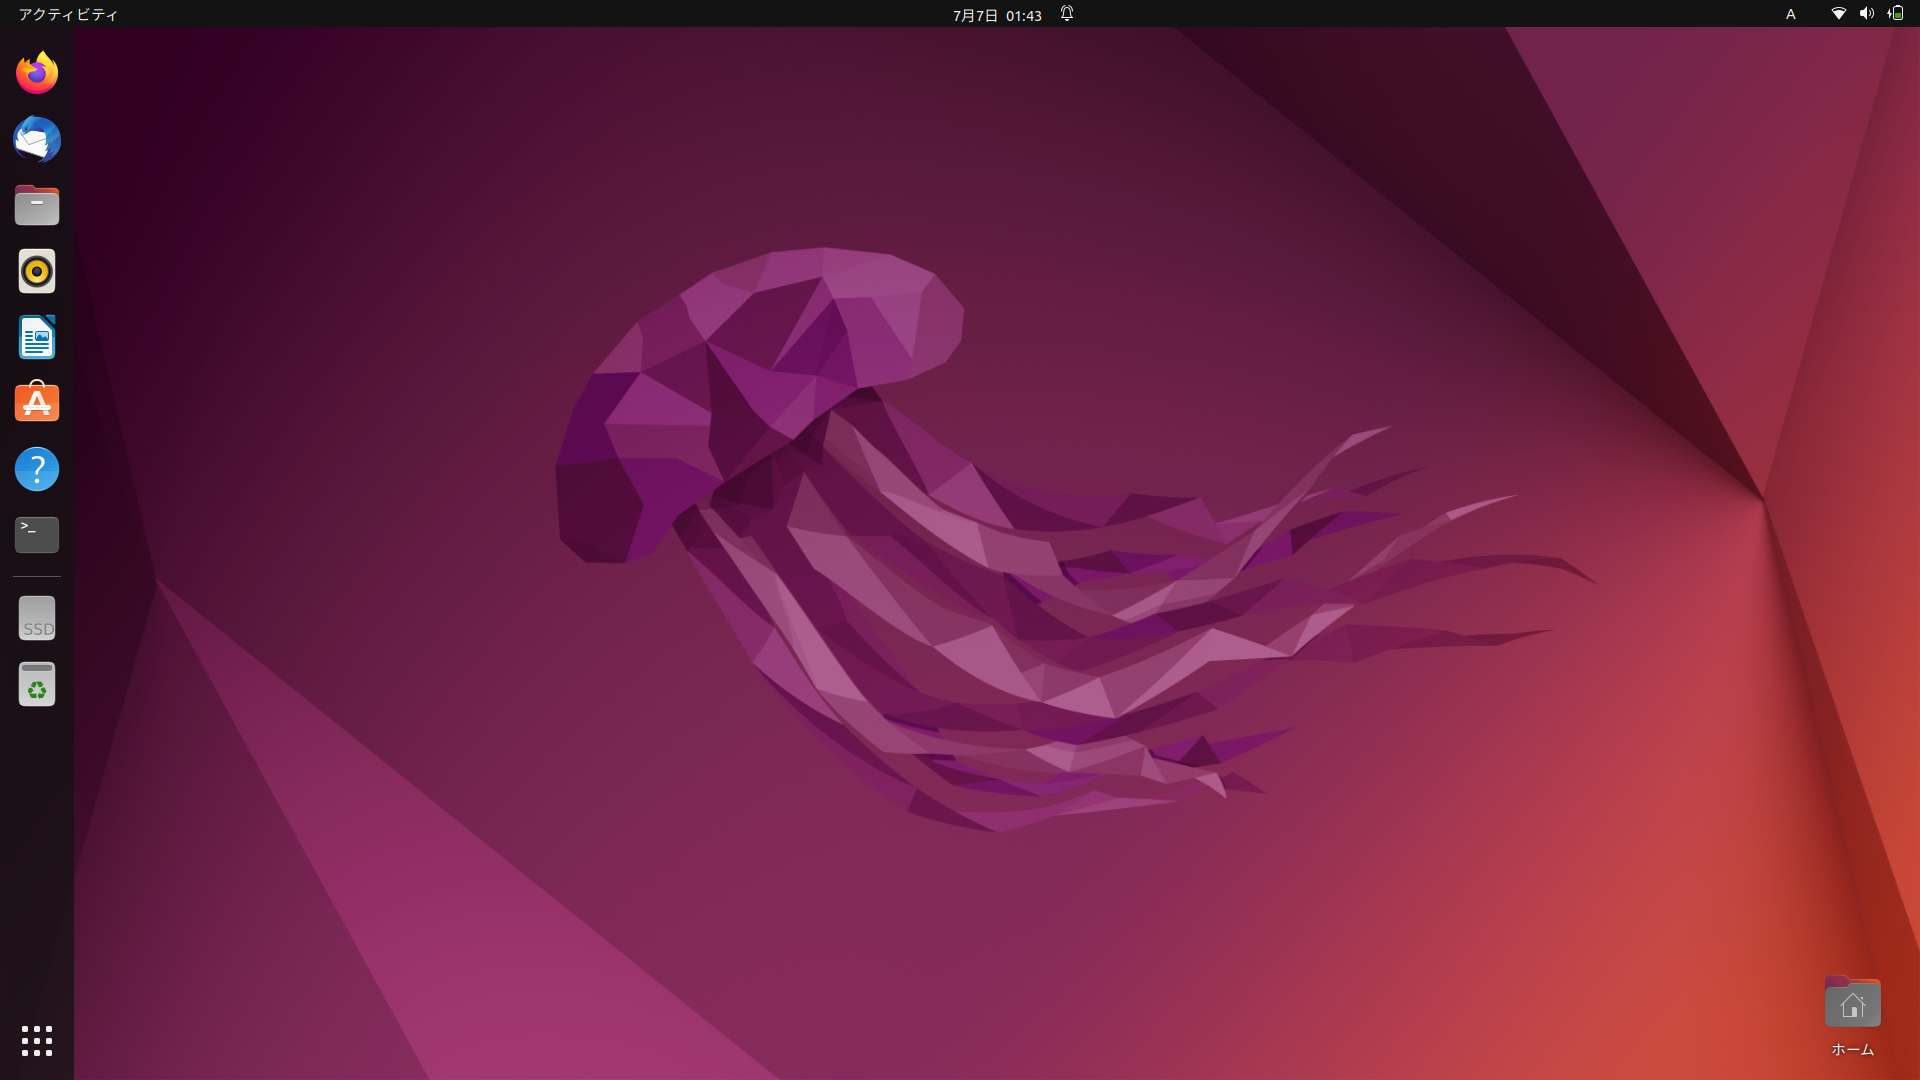Screen dimensions: 1920x1080
Task: Show all applications grid
Action: tap(36, 1041)
